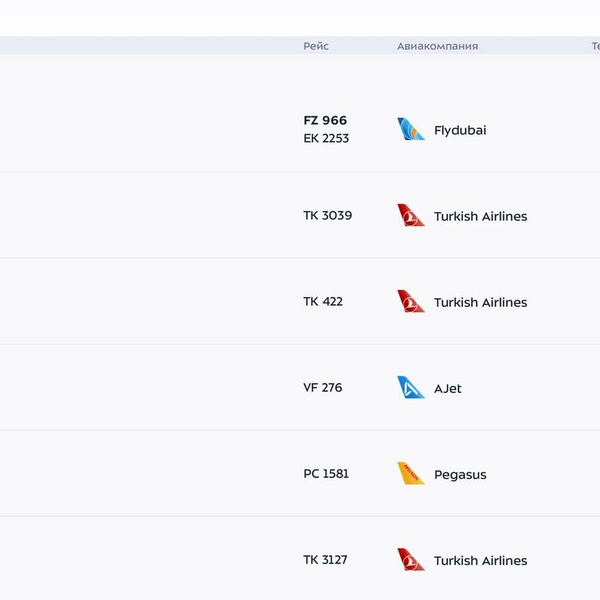Click Turkish Airlines name for TK 422
Screen dimensions: 600x600
pyautogui.click(x=480, y=303)
